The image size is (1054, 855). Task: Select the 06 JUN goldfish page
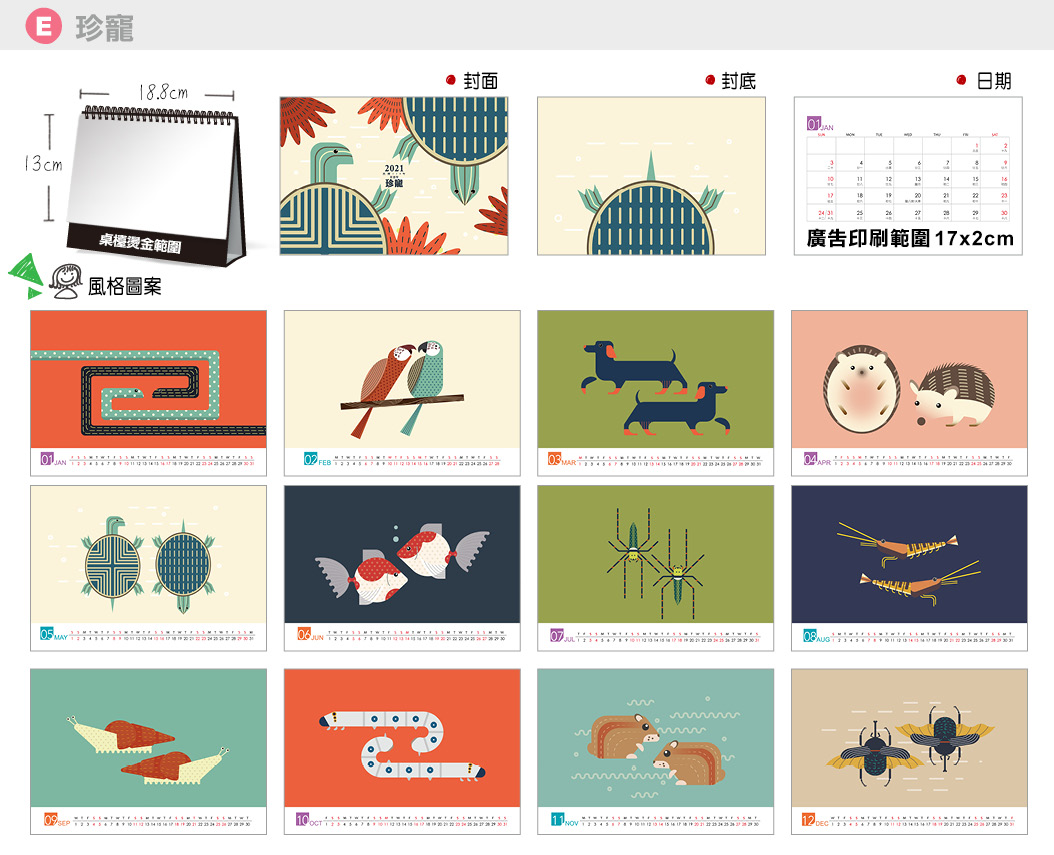click(402, 568)
